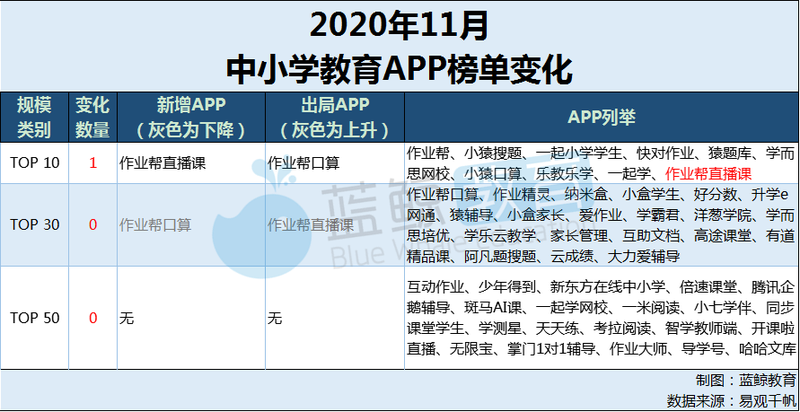Click the title text 2020年11月
The image size is (800, 412).
(x=398, y=27)
